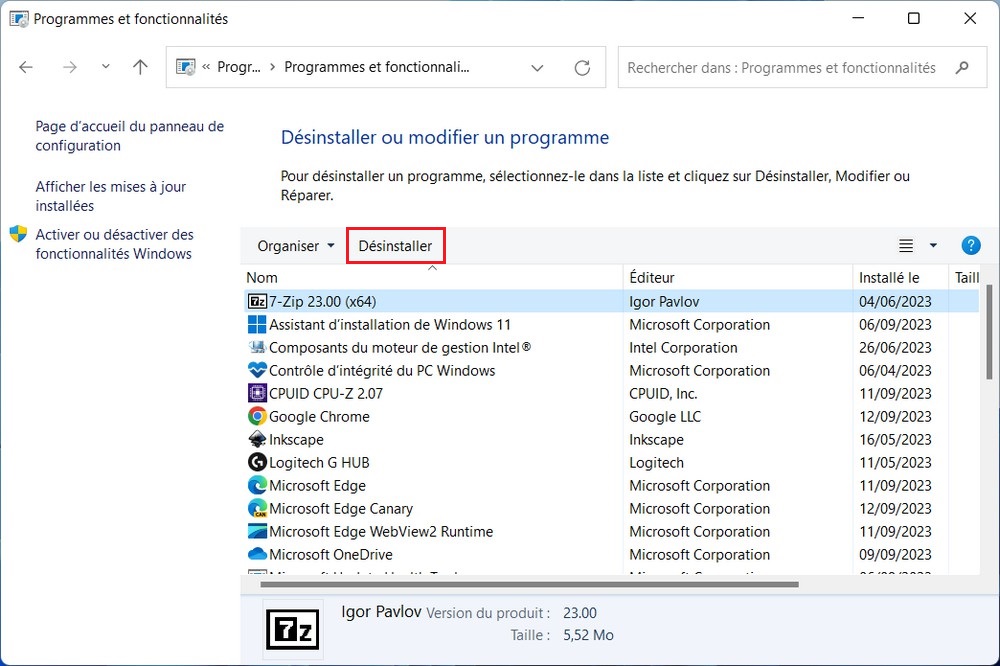Click the Logitech G HUB icon
The height and width of the screenshot is (666, 1000).
[x=257, y=462]
